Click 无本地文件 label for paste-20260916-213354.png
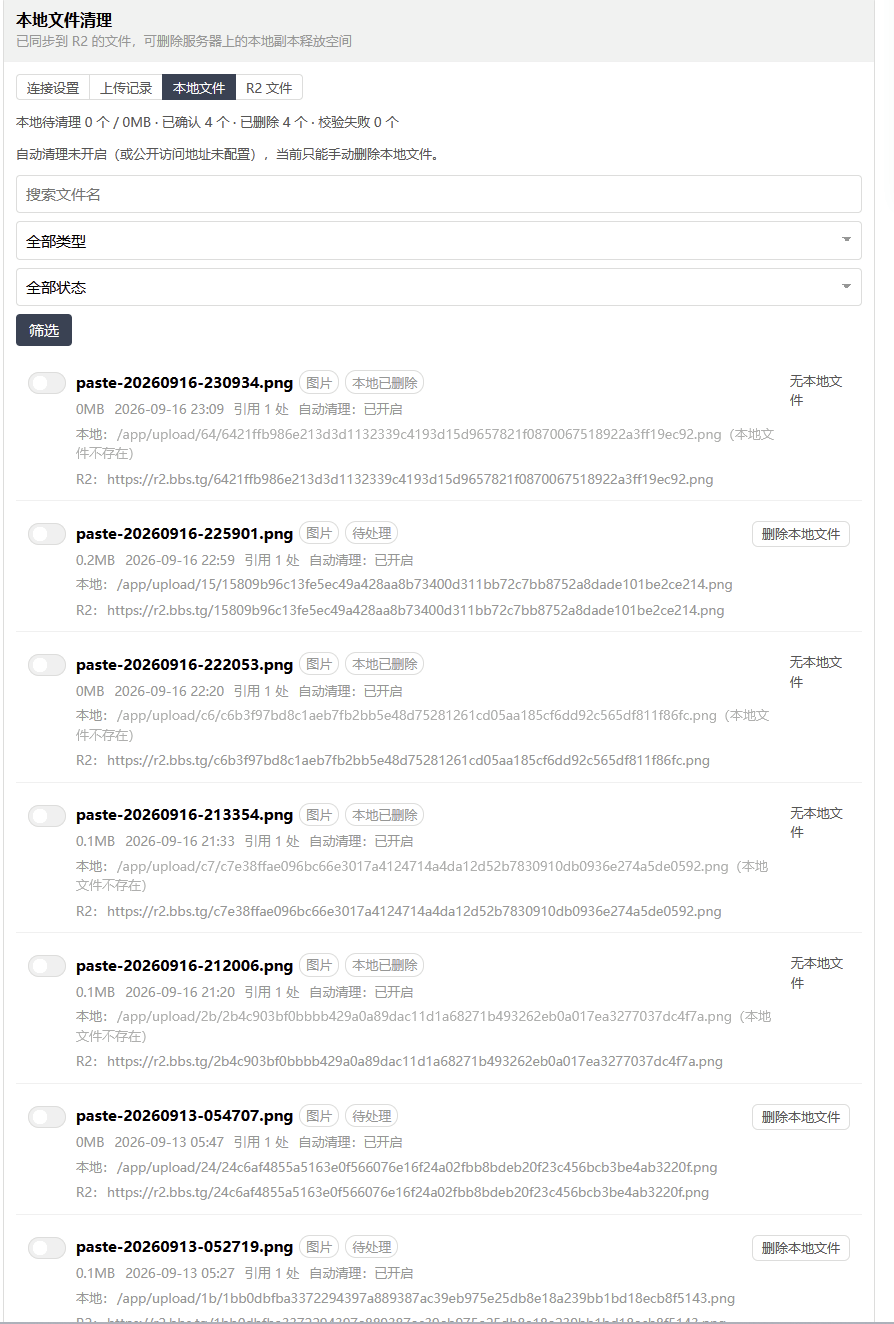Image resolution: width=894 pixels, height=1324 pixels. point(816,823)
